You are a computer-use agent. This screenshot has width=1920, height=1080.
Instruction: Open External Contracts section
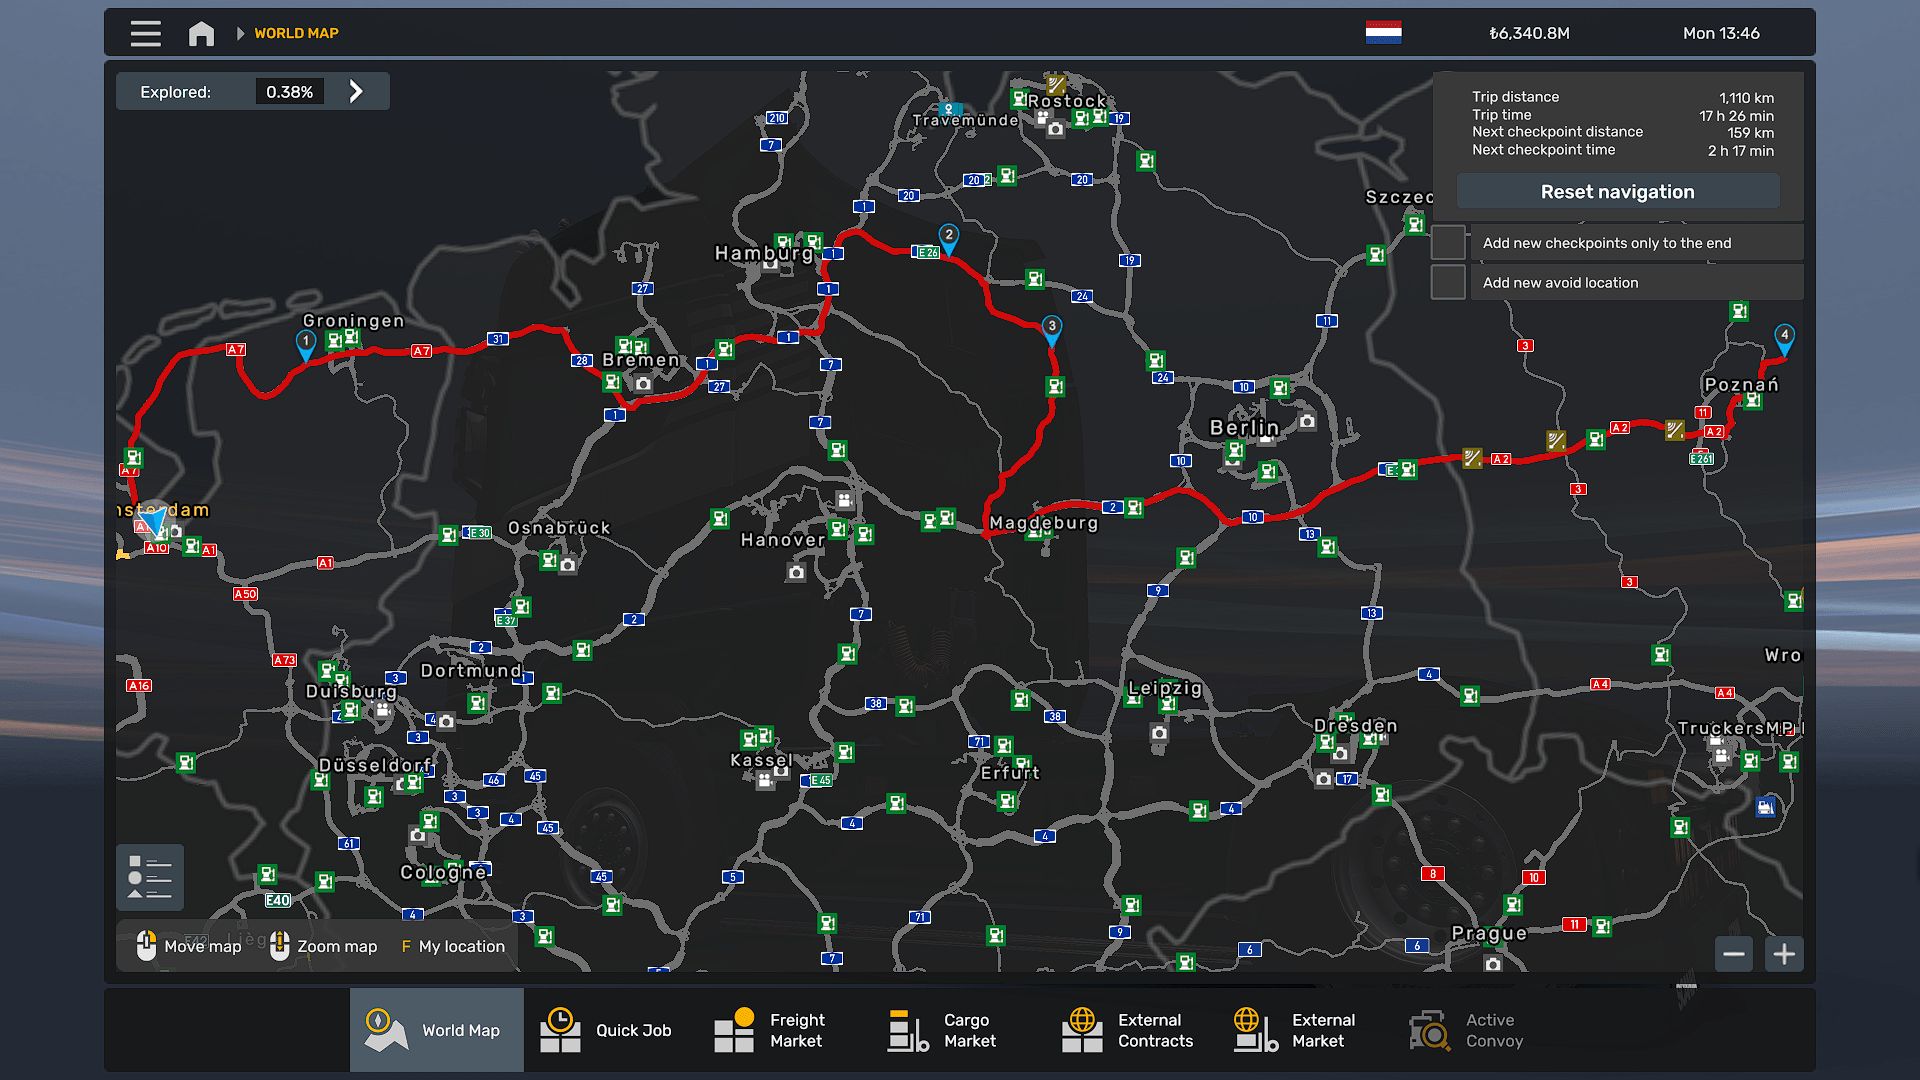(1132, 1030)
